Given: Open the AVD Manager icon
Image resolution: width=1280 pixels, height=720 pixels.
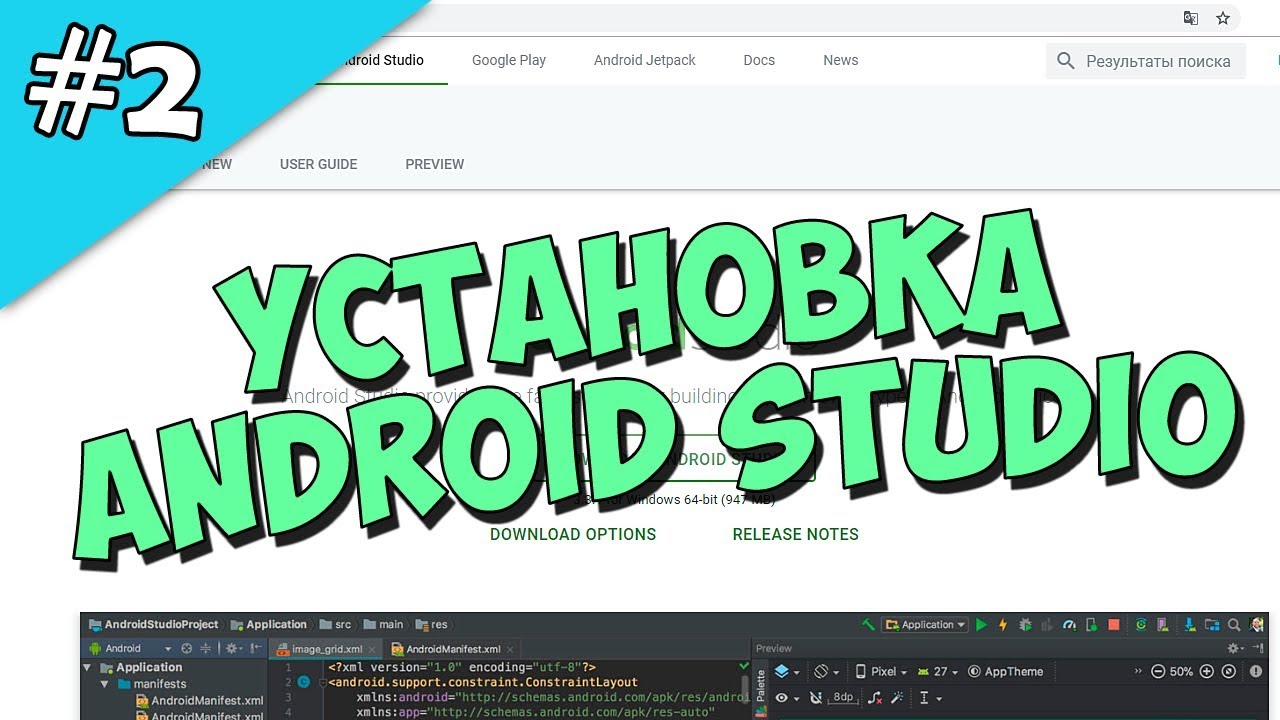Looking at the screenshot, I should [1162, 625].
